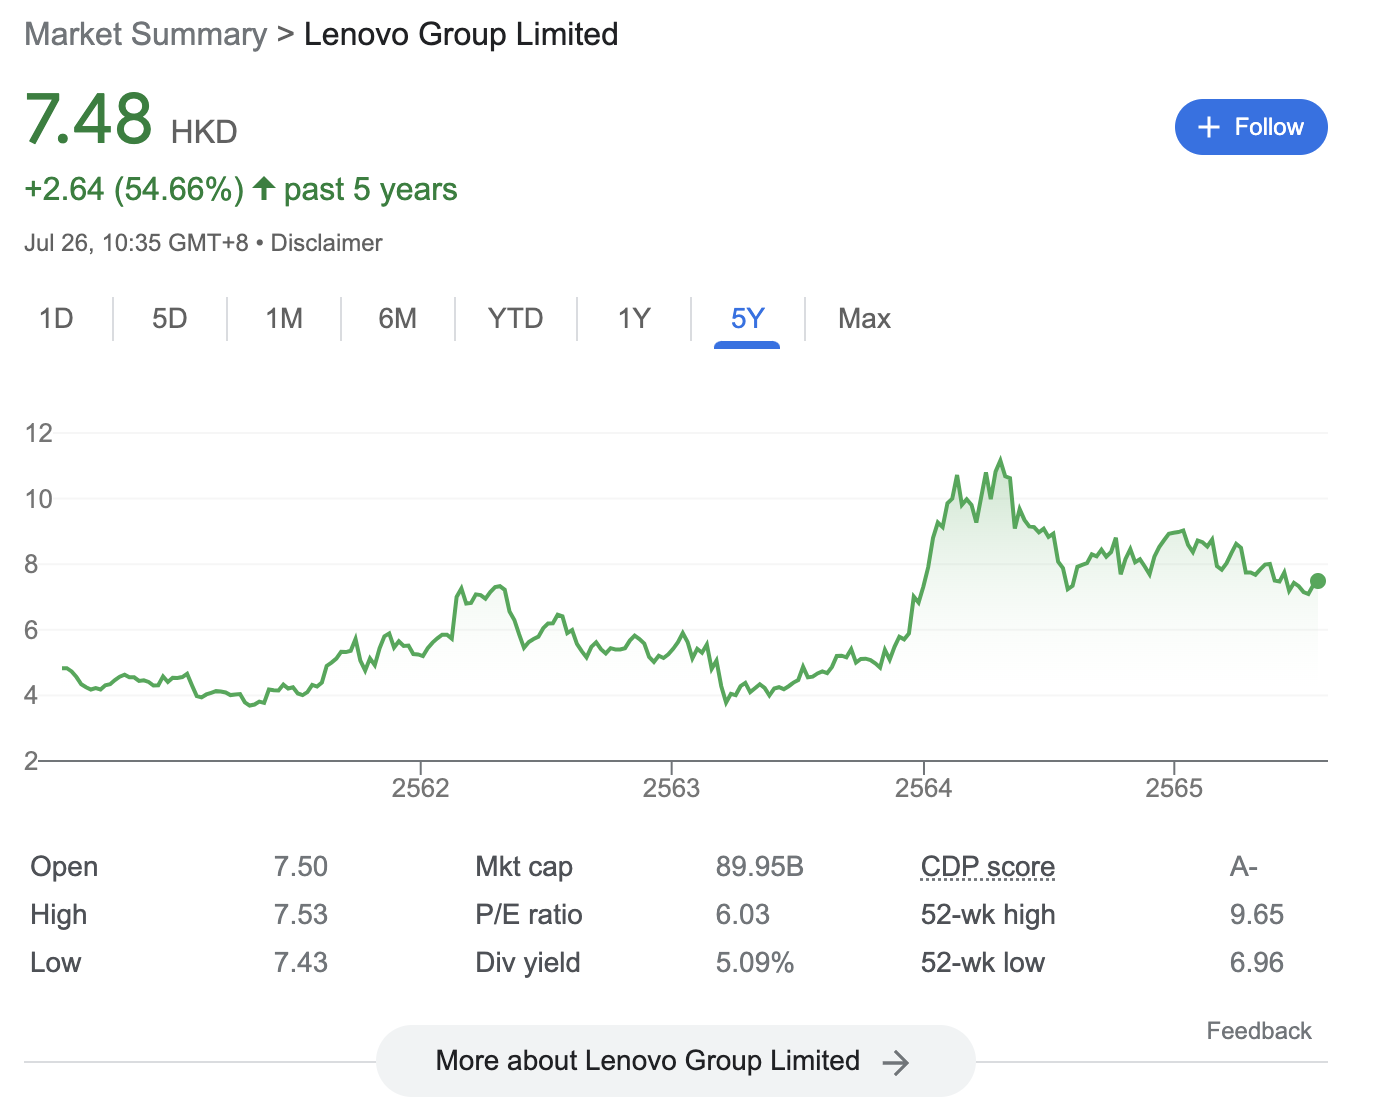Click the 52-wk low label

coord(983,963)
